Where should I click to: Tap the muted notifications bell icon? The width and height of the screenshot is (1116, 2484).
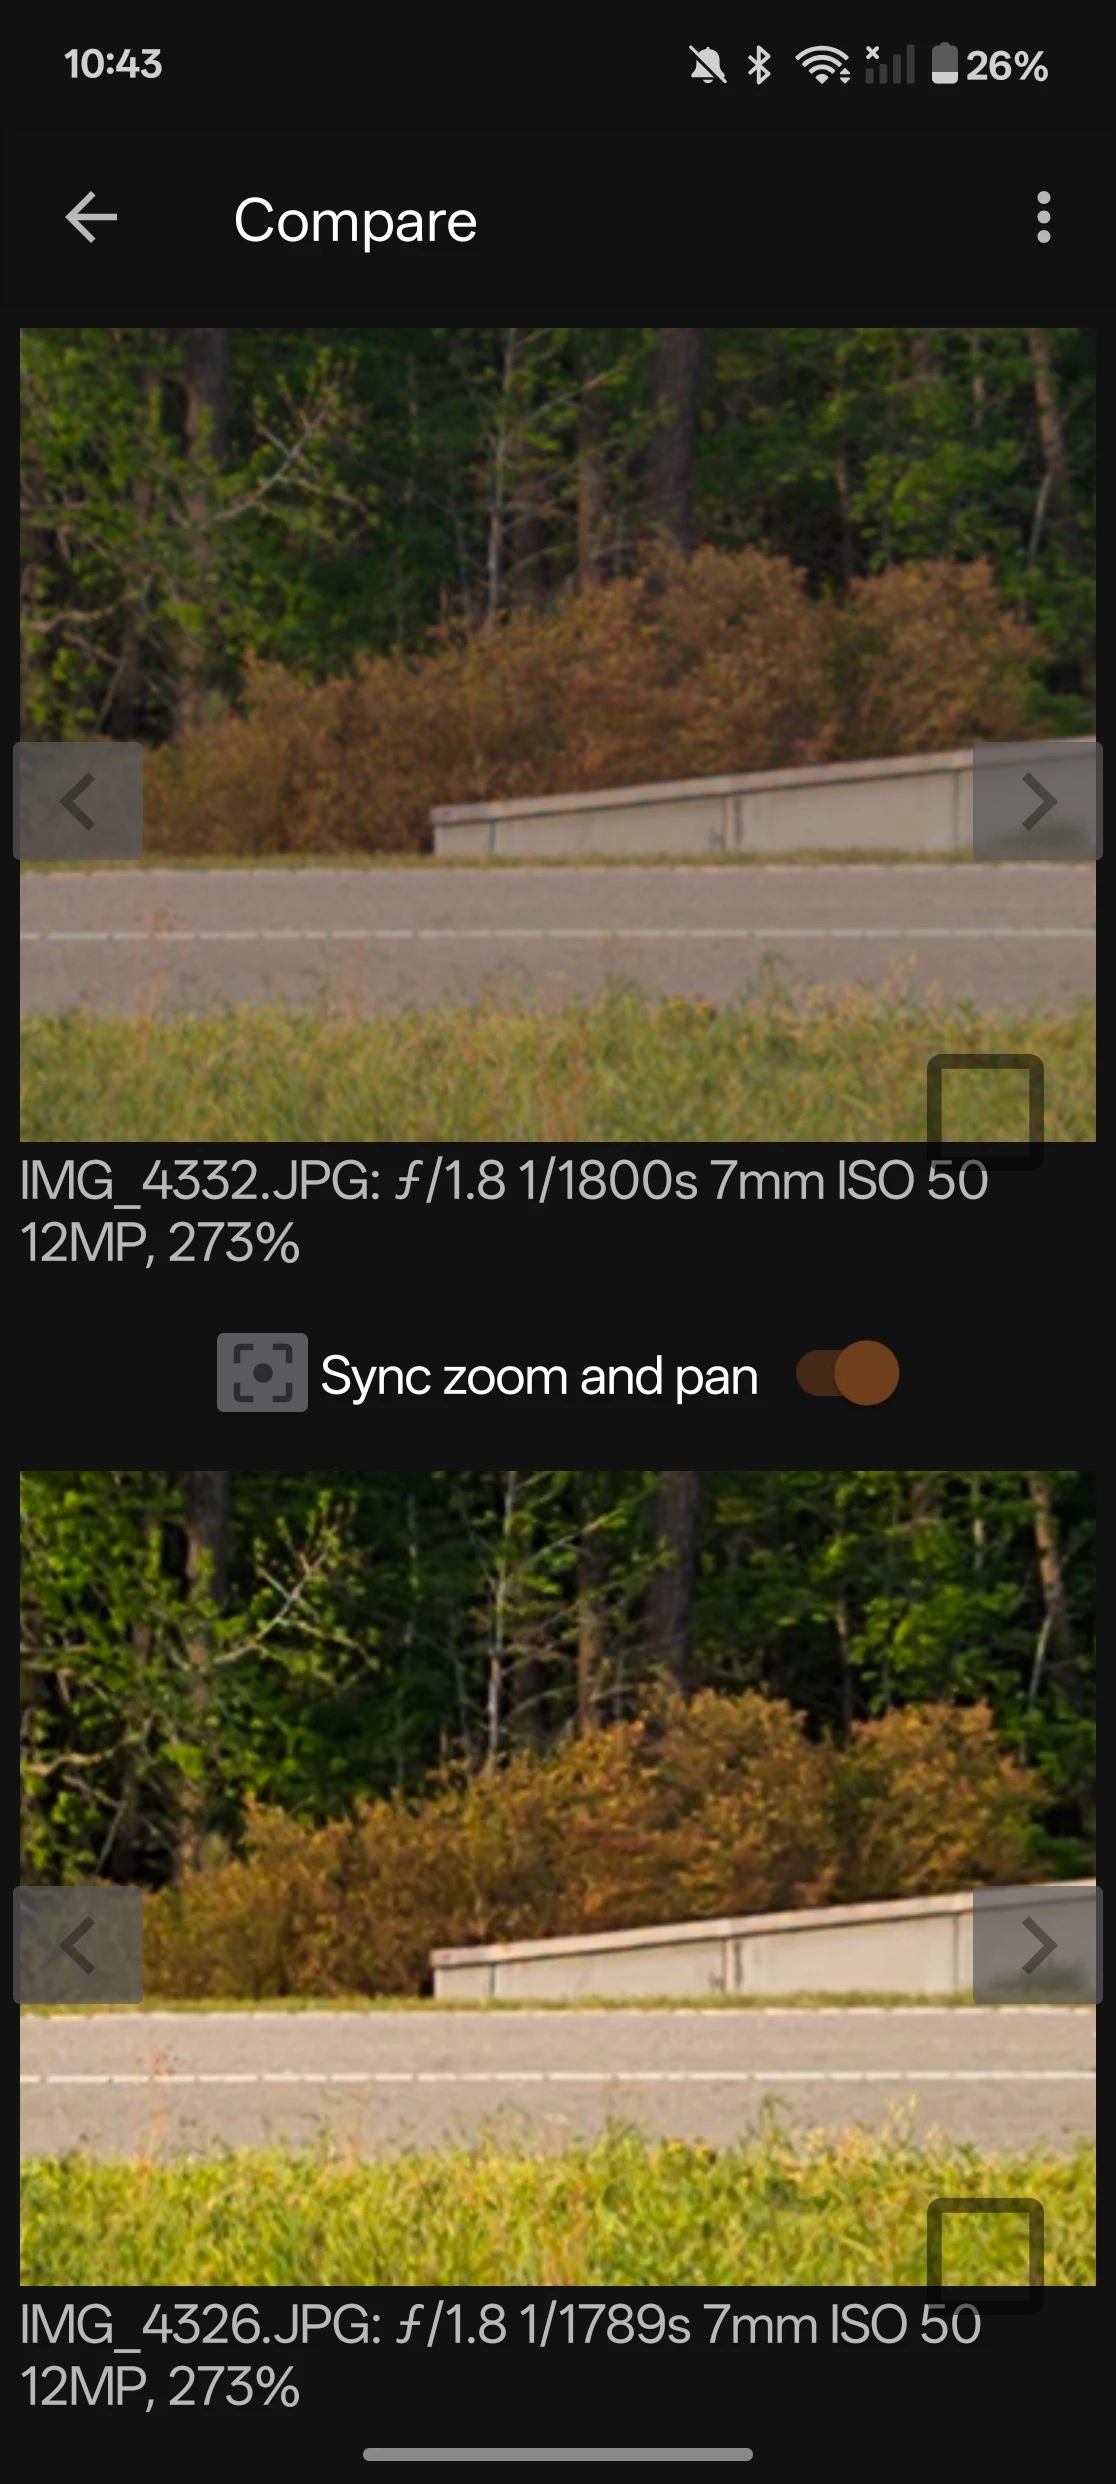(x=707, y=66)
